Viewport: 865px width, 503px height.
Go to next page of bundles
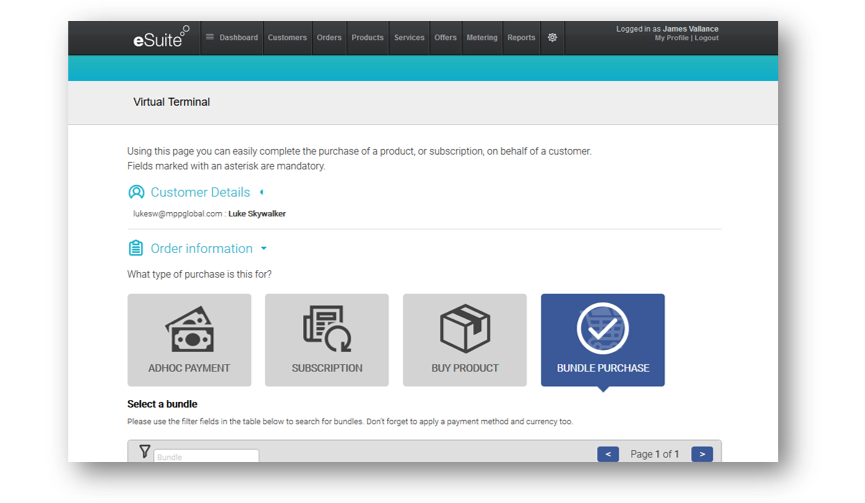702,454
